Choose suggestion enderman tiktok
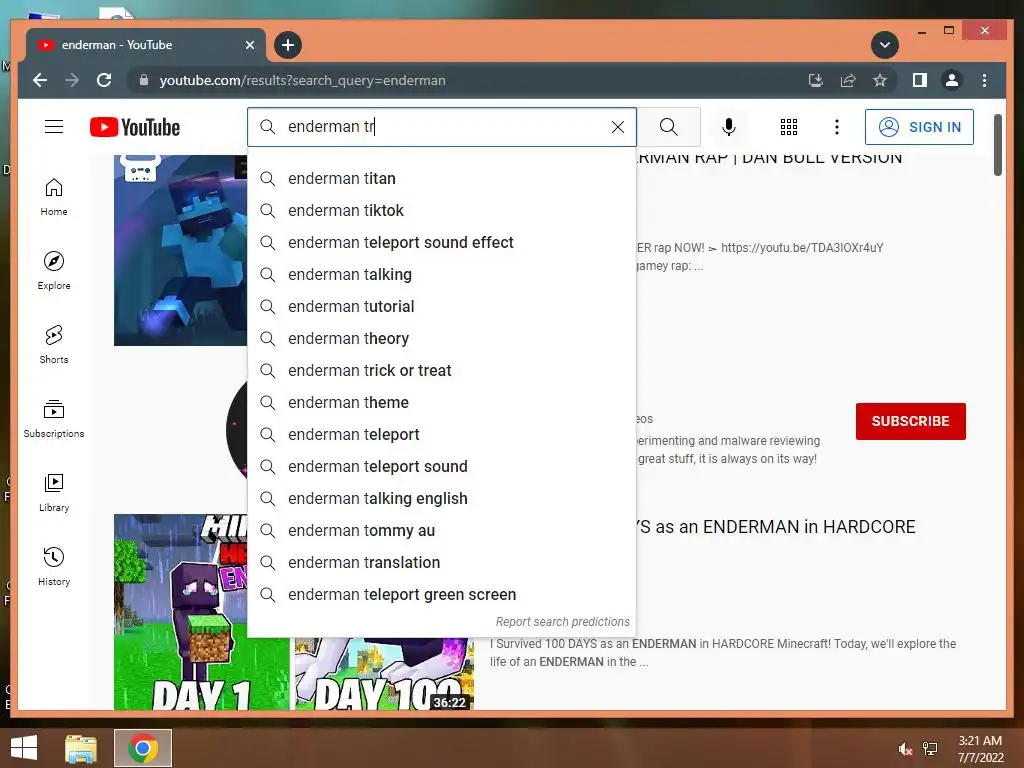The height and width of the screenshot is (768, 1024). 441,210
